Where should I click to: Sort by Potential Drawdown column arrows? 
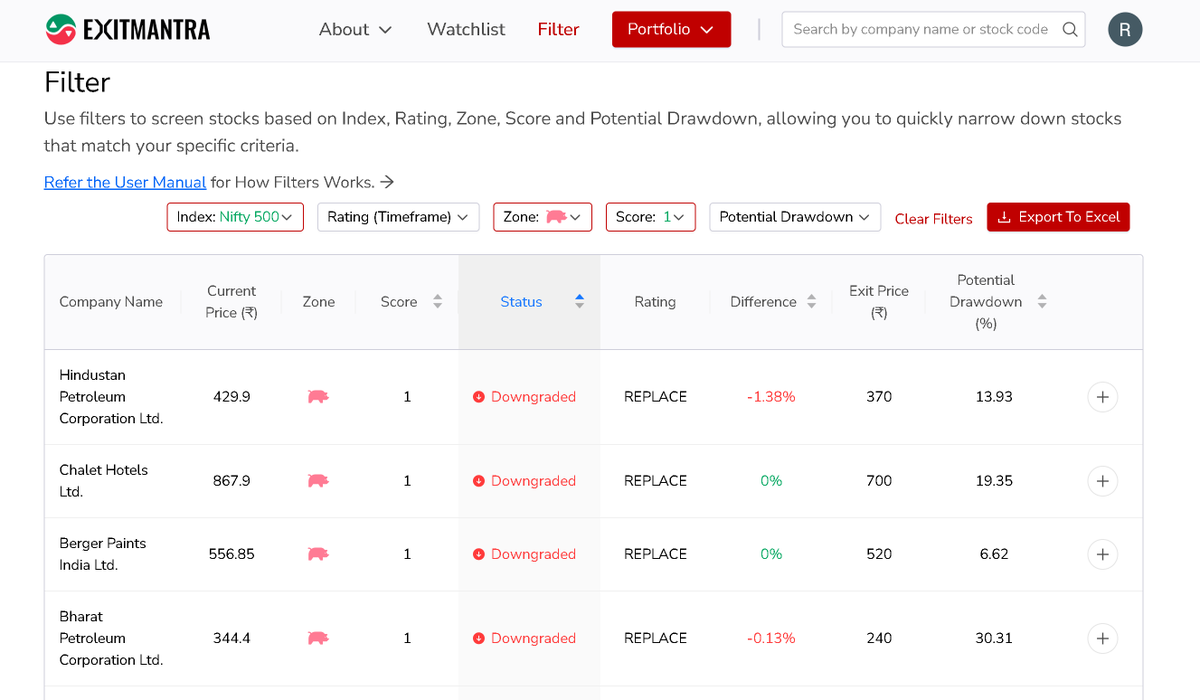point(1042,301)
